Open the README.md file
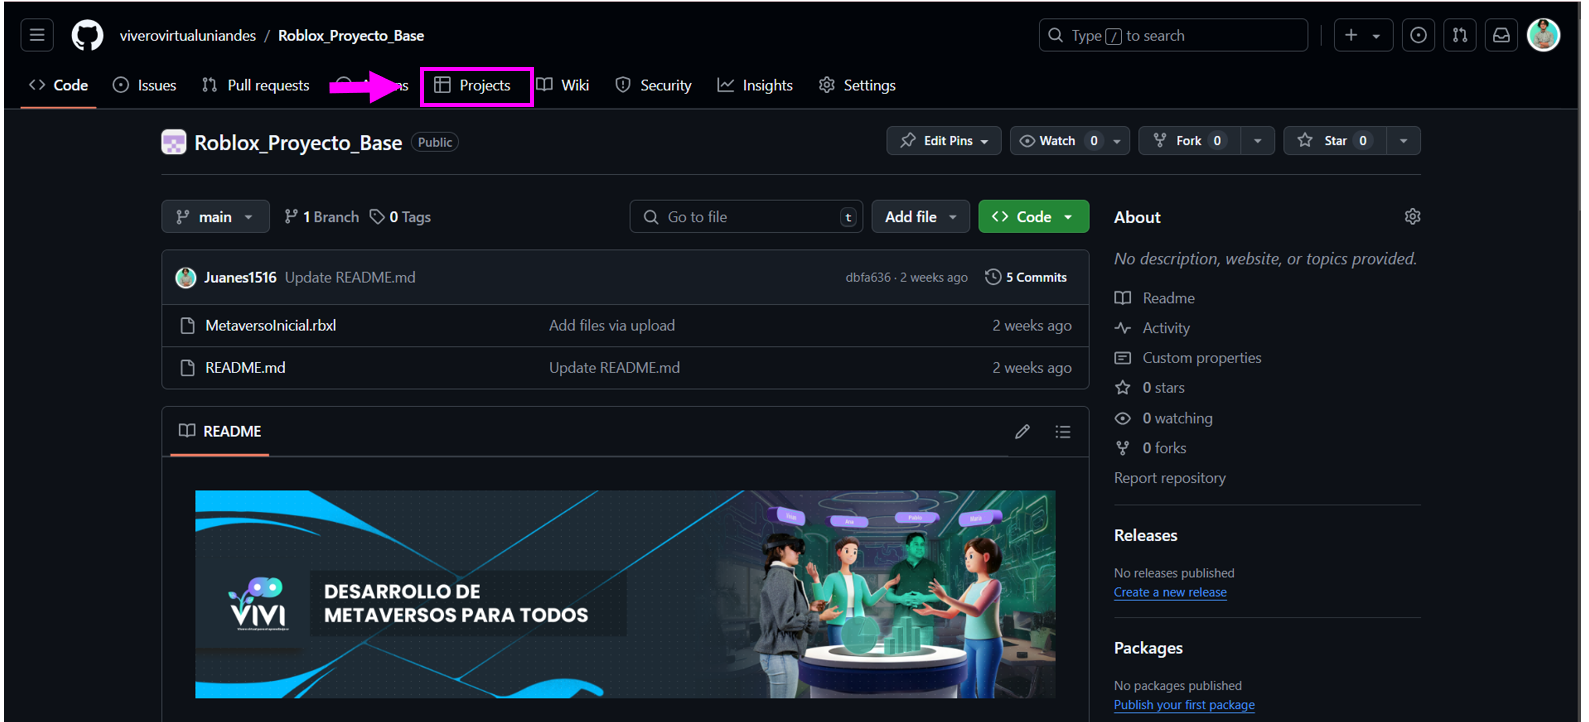Image resolution: width=1589 pixels, height=722 pixels. pyautogui.click(x=245, y=368)
